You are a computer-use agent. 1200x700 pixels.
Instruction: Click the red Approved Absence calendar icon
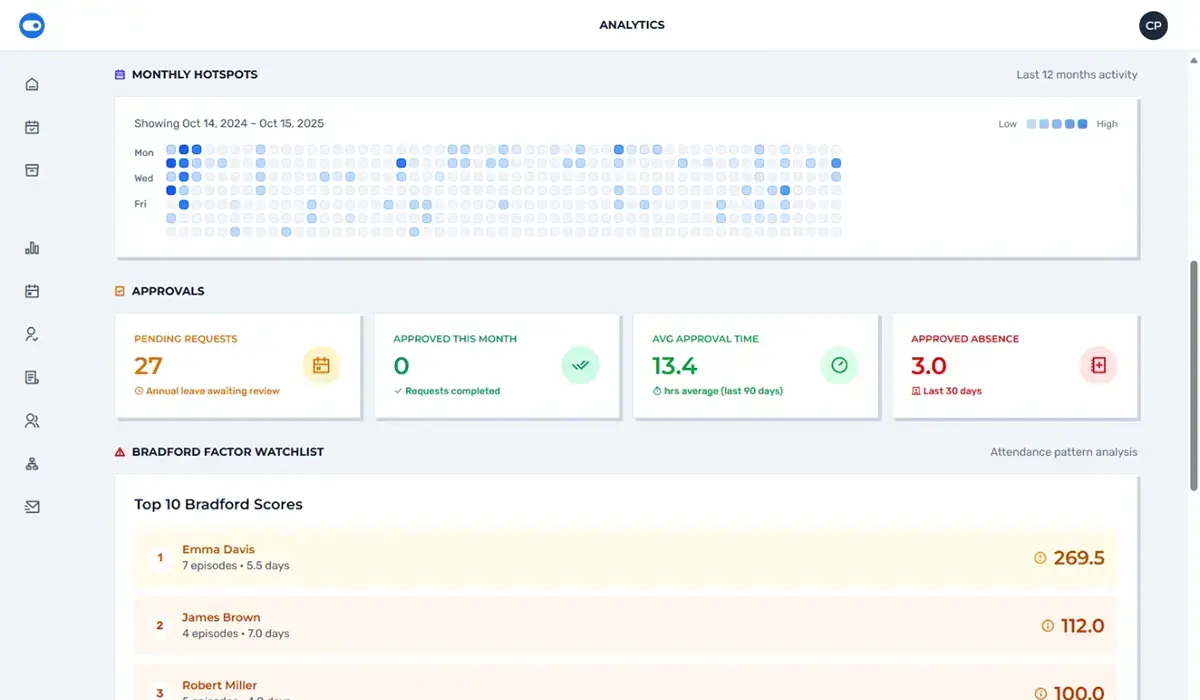(x=1098, y=365)
